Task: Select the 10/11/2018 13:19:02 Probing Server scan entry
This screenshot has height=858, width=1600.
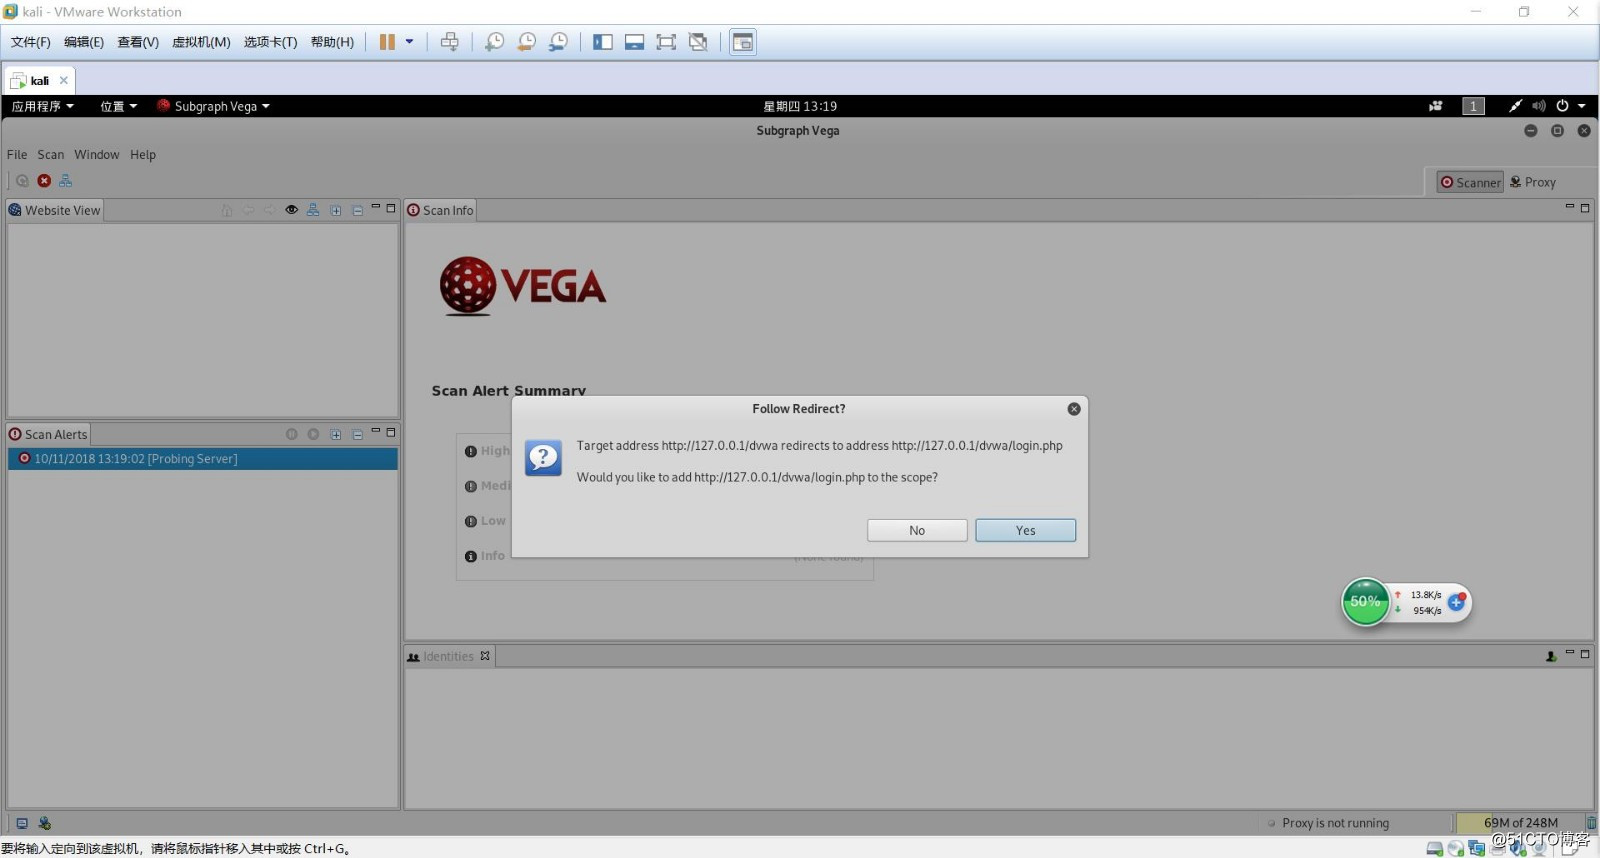Action: [203, 459]
